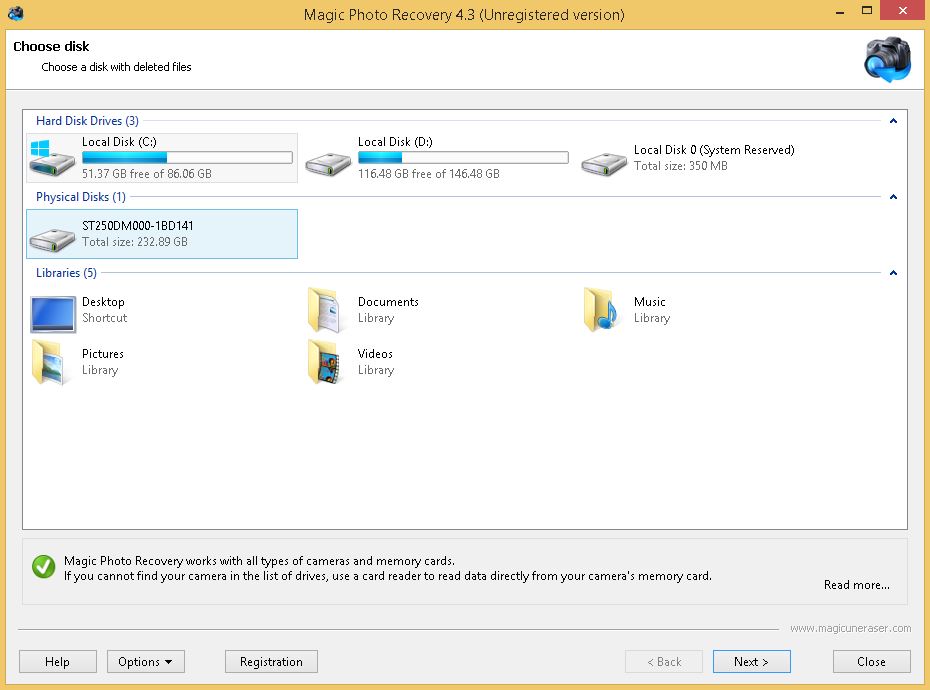This screenshot has height=690, width=930.
Task: Select Local Disk 0 System Reserved icon
Action: click(x=604, y=164)
